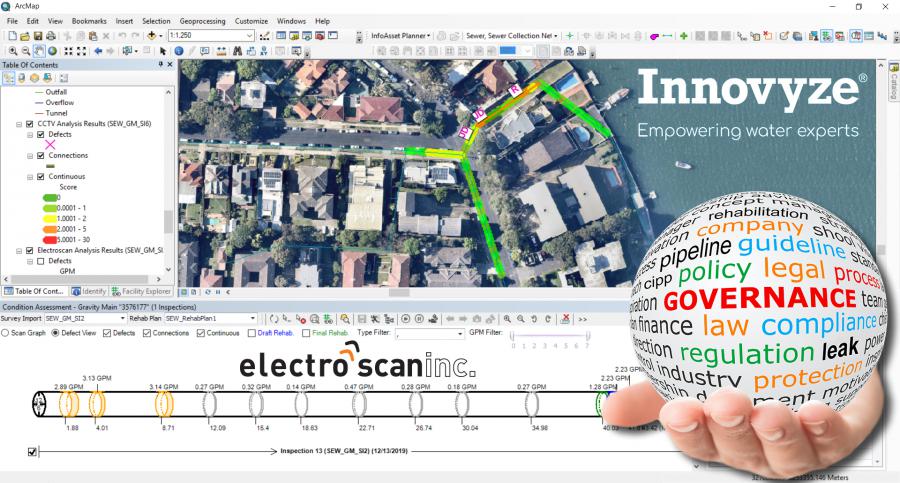Print the map
This screenshot has height=483, width=900.
(51, 36)
